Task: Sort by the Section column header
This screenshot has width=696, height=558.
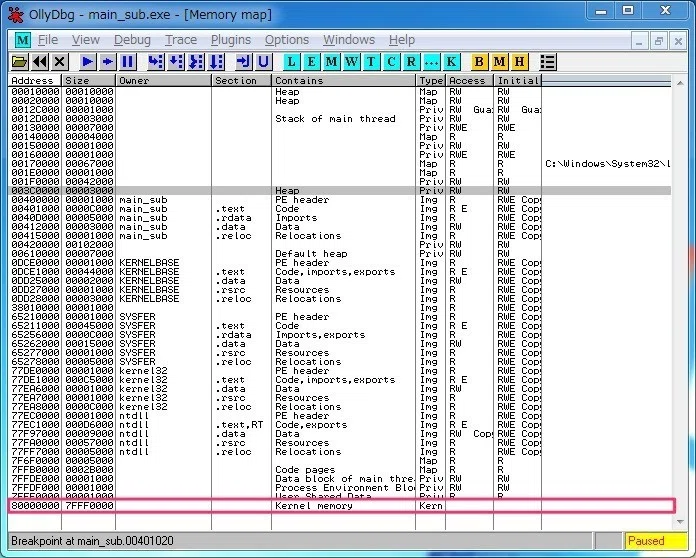Action: [x=241, y=81]
